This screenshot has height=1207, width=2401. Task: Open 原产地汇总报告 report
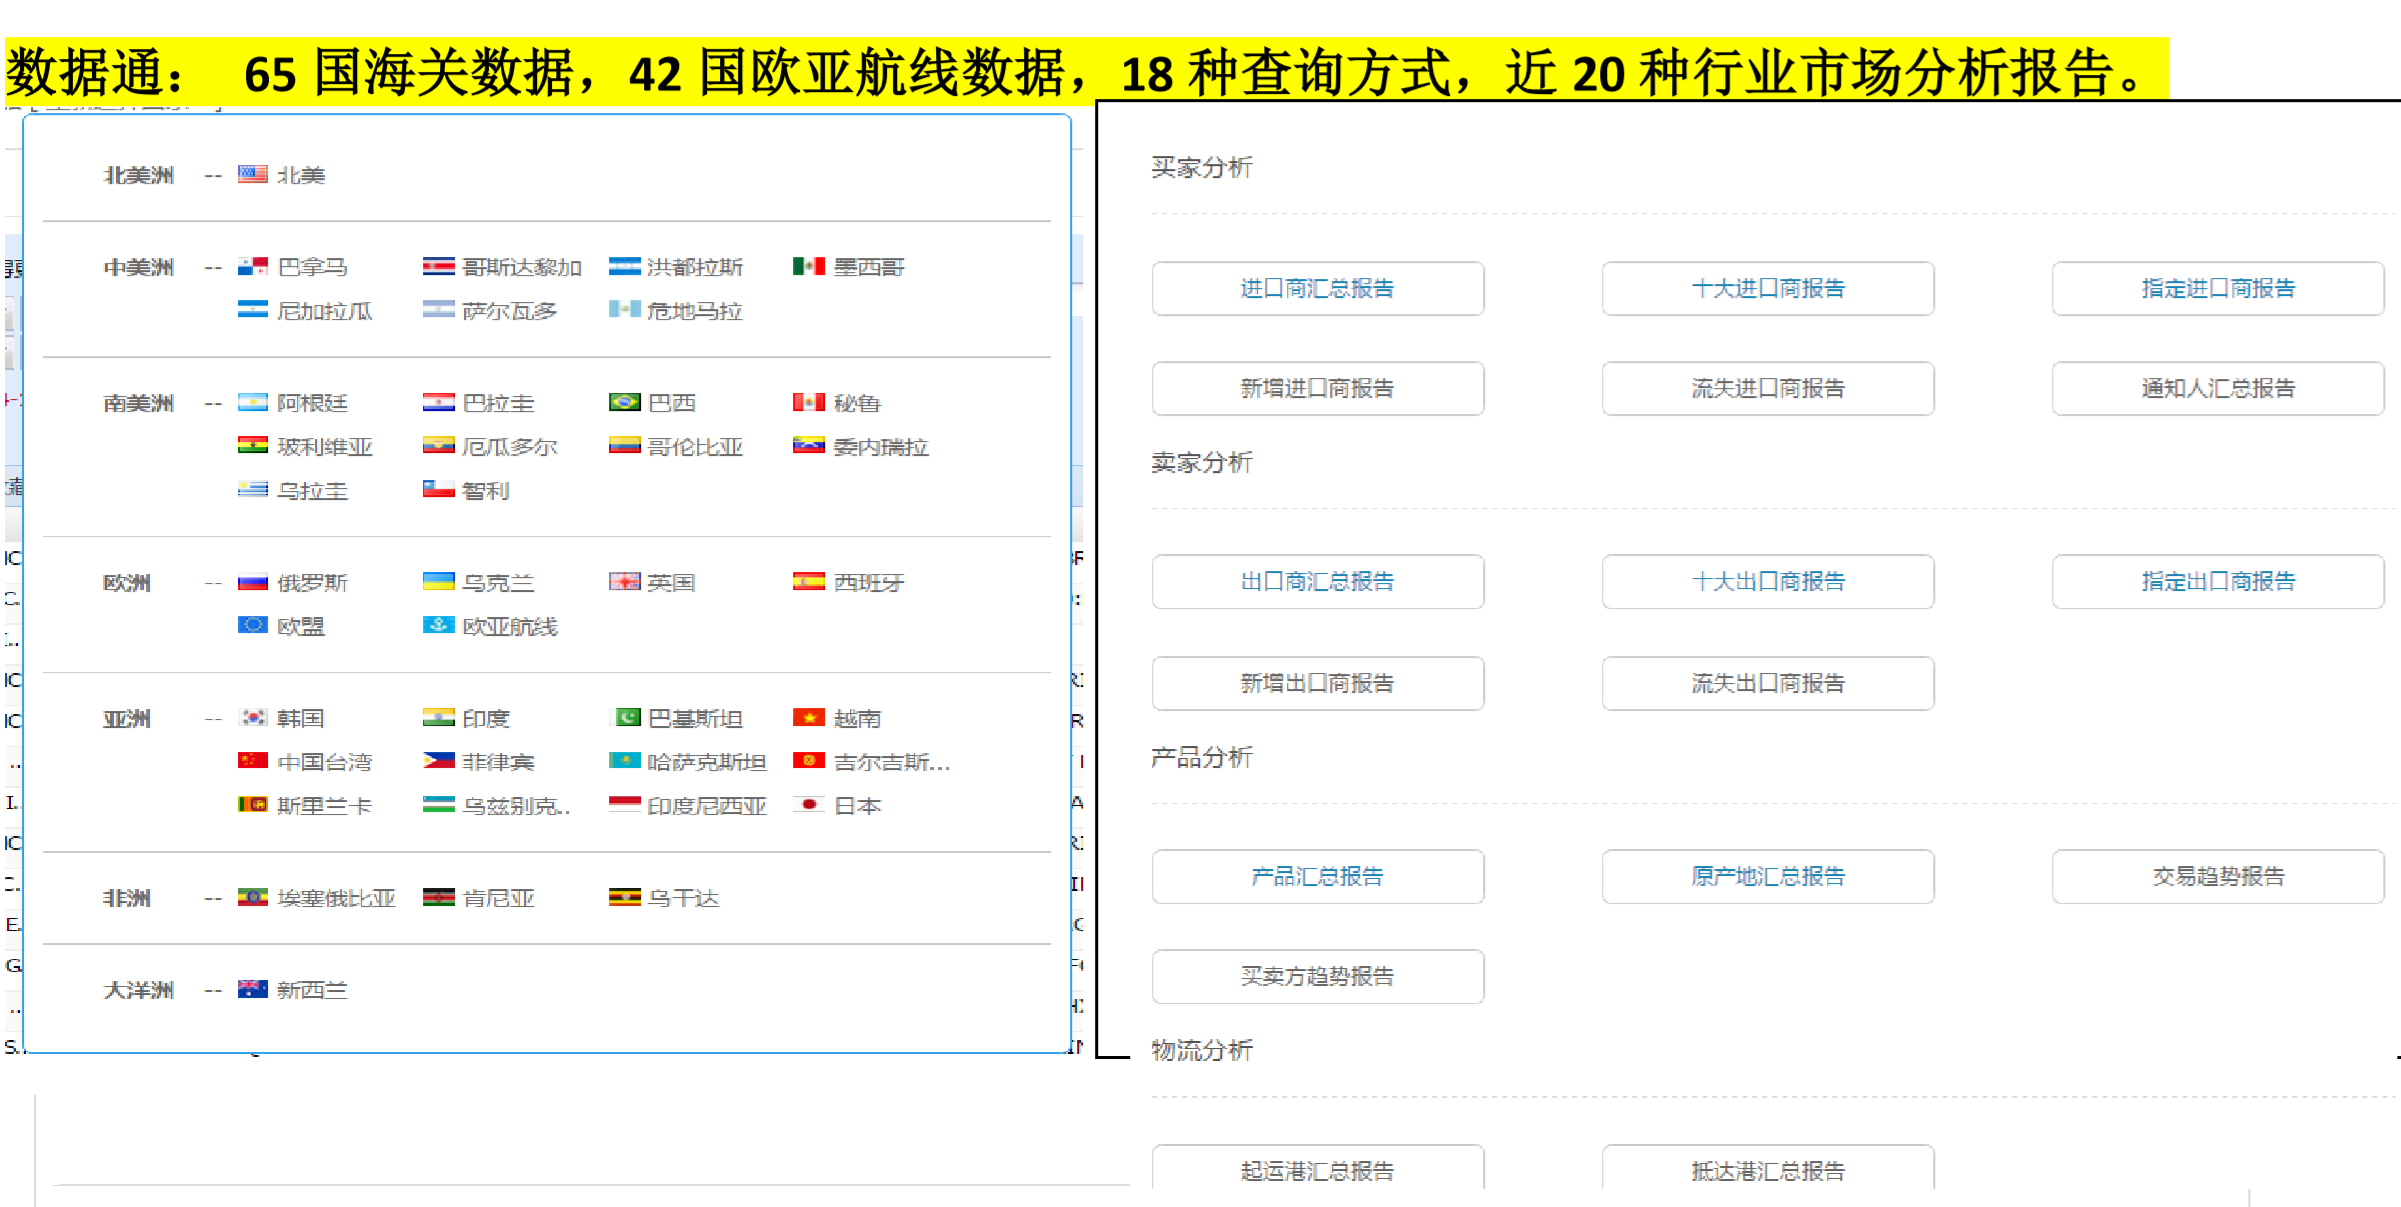coord(1767,876)
